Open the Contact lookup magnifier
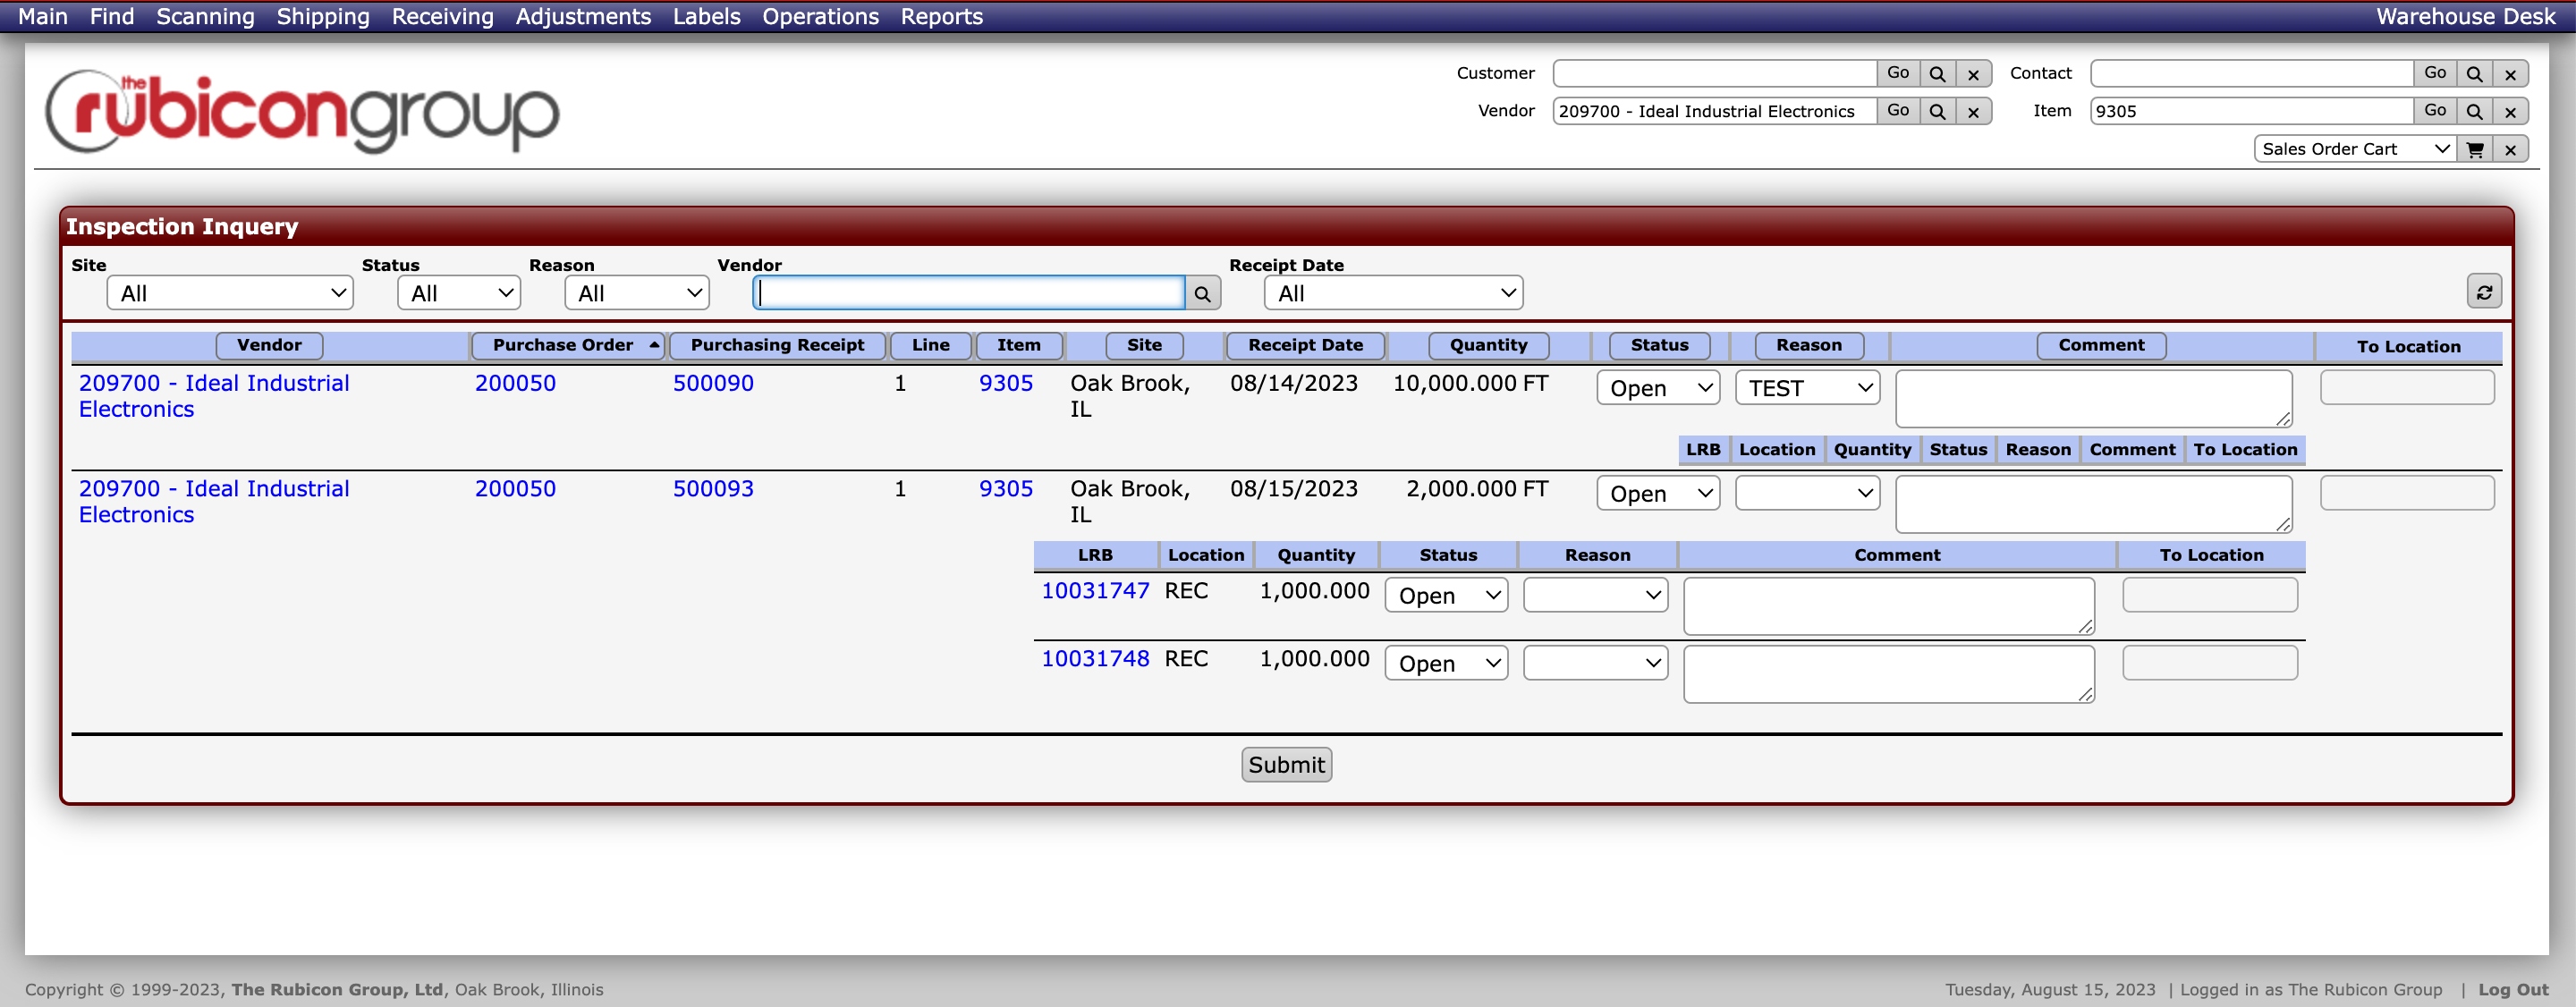Screen dimensions: 2576x1007 click(2474, 72)
